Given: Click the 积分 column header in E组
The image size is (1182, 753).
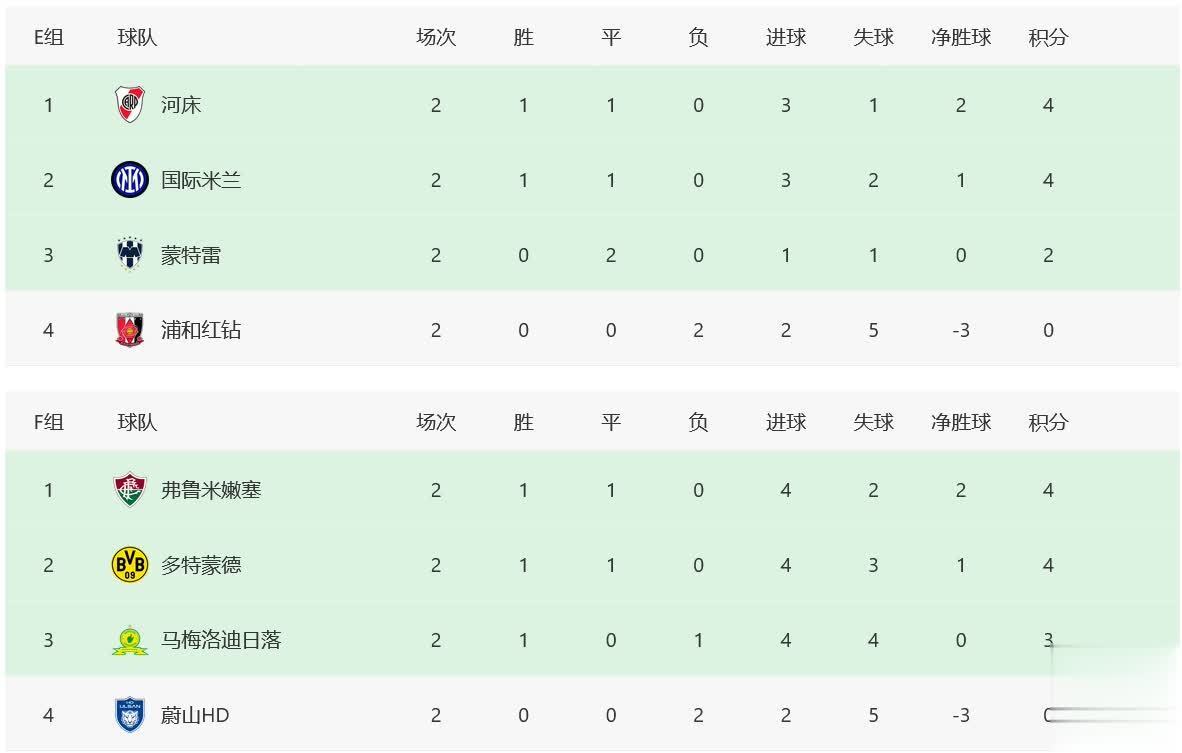Looking at the screenshot, I should point(1048,37).
